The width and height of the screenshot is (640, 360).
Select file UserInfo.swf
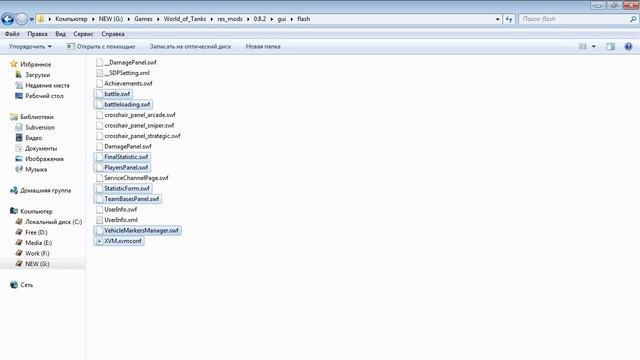tap(117, 209)
